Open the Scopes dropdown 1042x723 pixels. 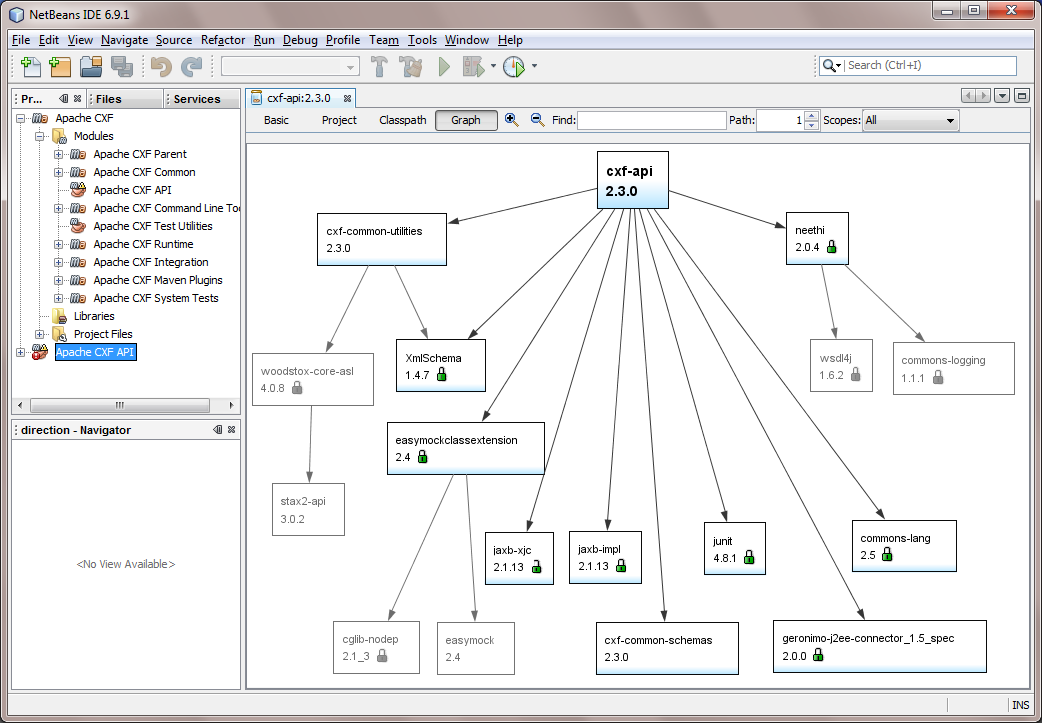910,120
